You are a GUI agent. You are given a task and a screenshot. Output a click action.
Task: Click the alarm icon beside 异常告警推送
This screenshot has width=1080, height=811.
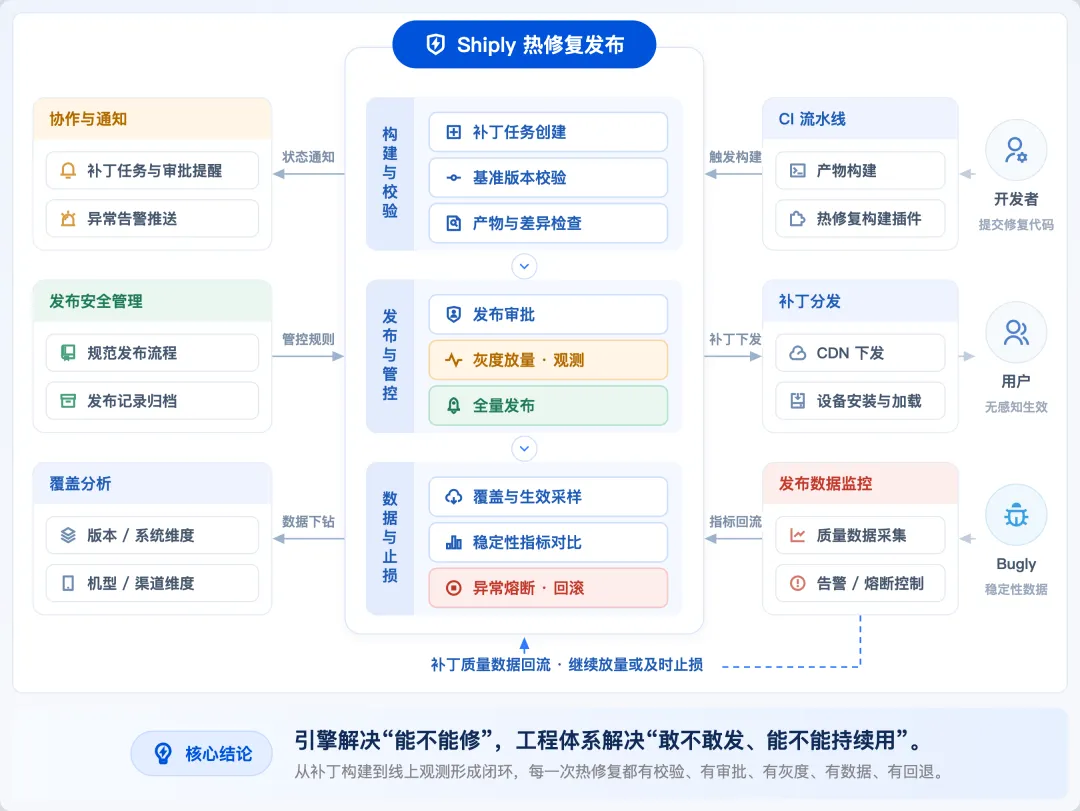(x=68, y=218)
